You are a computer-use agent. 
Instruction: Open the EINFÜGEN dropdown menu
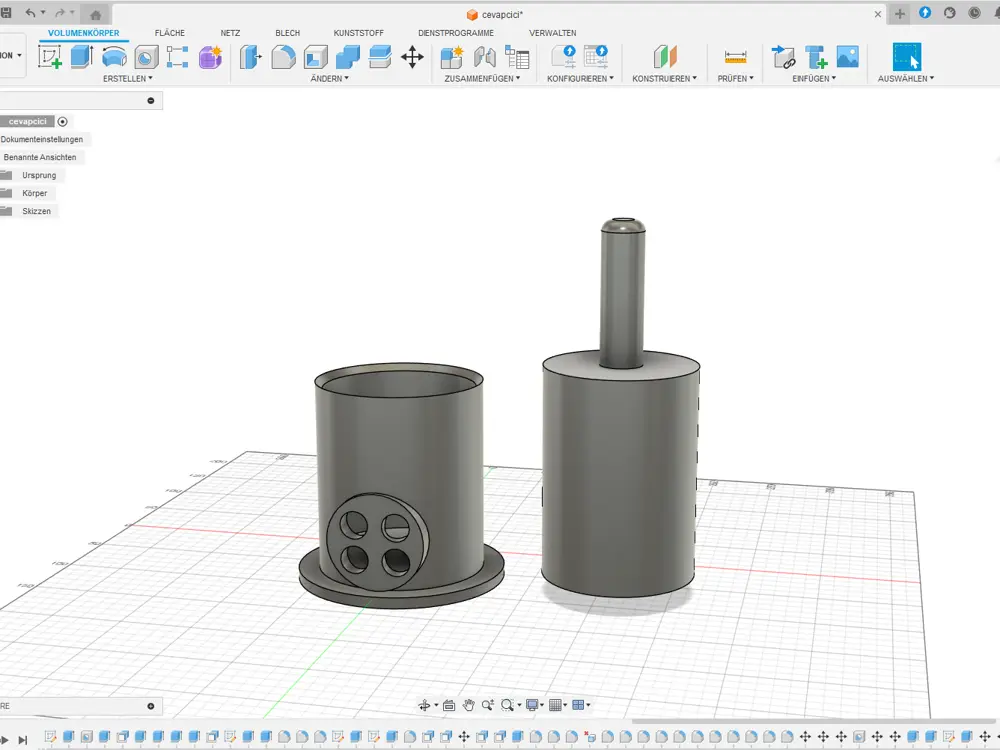coord(814,78)
